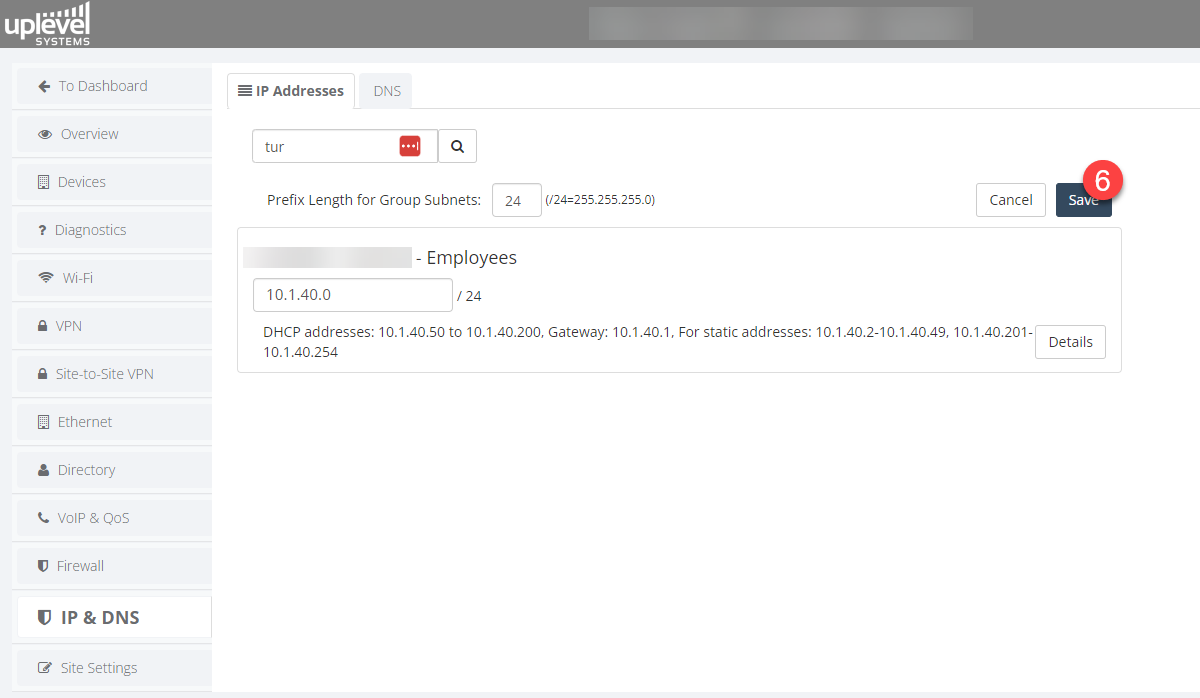Click the '/ 24' suffix beside subnet field
Viewport: 1200px width, 698px height.
(x=469, y=296)
